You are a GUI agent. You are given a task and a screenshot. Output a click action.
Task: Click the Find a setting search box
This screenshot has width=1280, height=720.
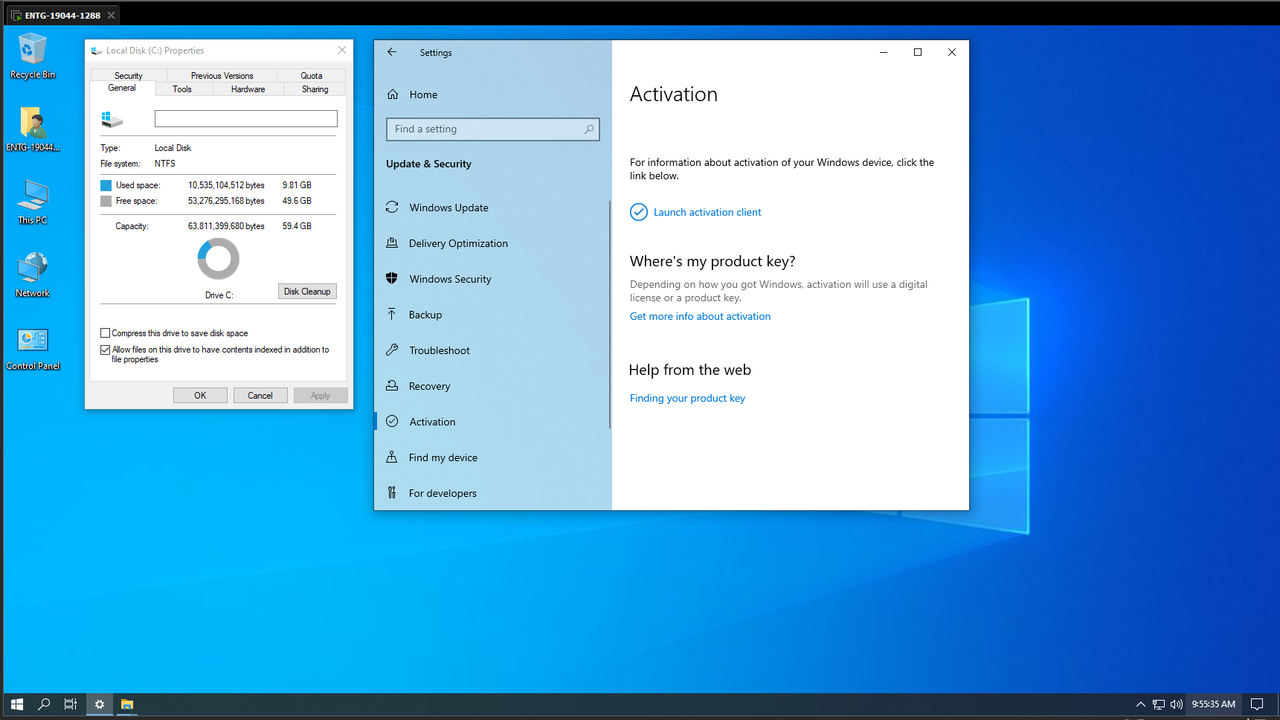pyautogui.click(x=493, y=129)
